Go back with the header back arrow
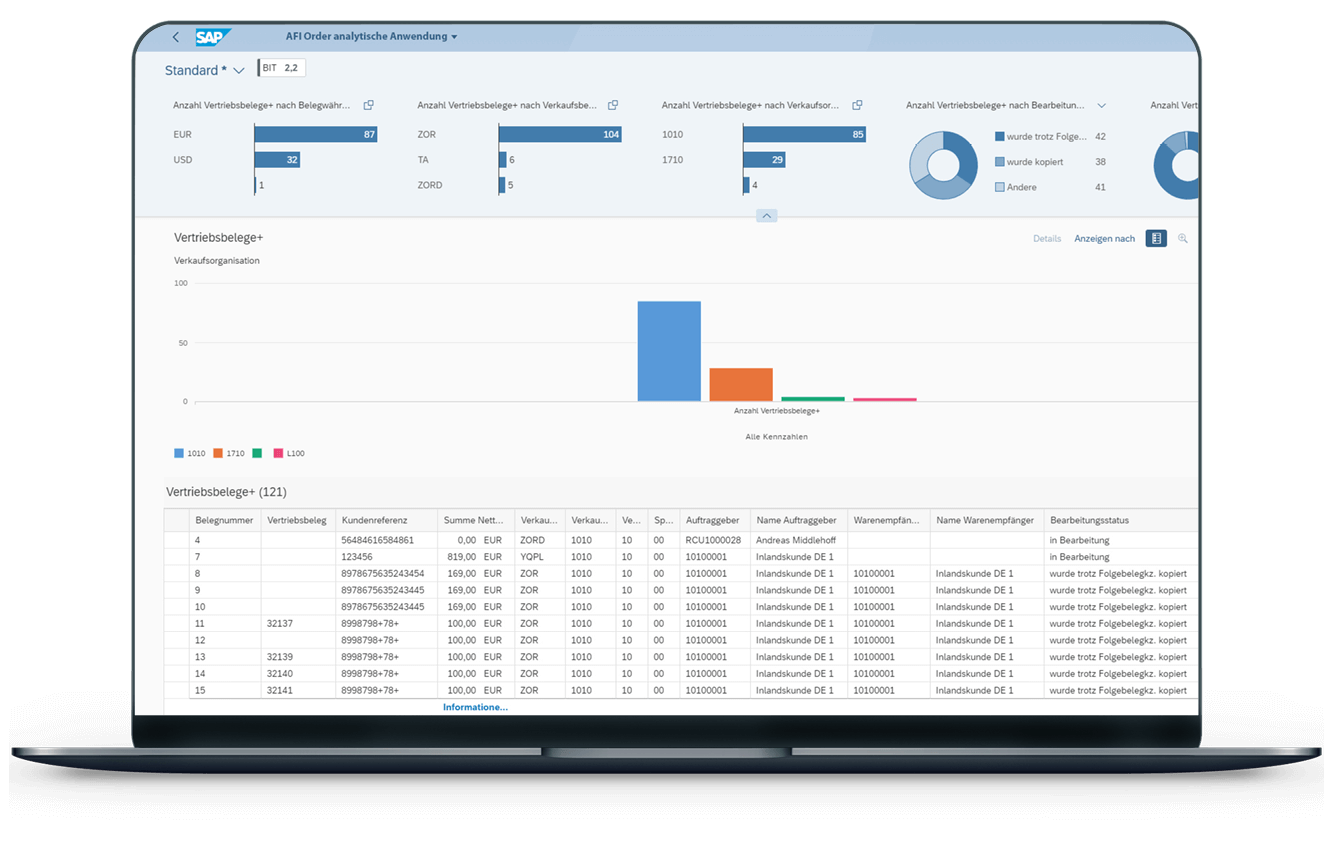Screen dimensions: 1333x844 (x=176, y=37)
